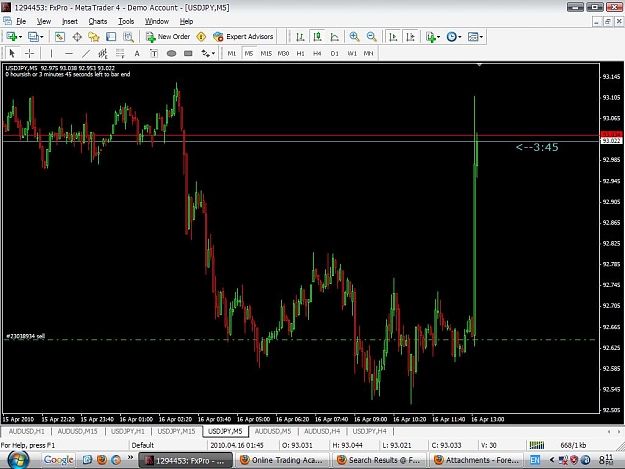Open Online Trading Aca... taskbar button

(282, 460)
